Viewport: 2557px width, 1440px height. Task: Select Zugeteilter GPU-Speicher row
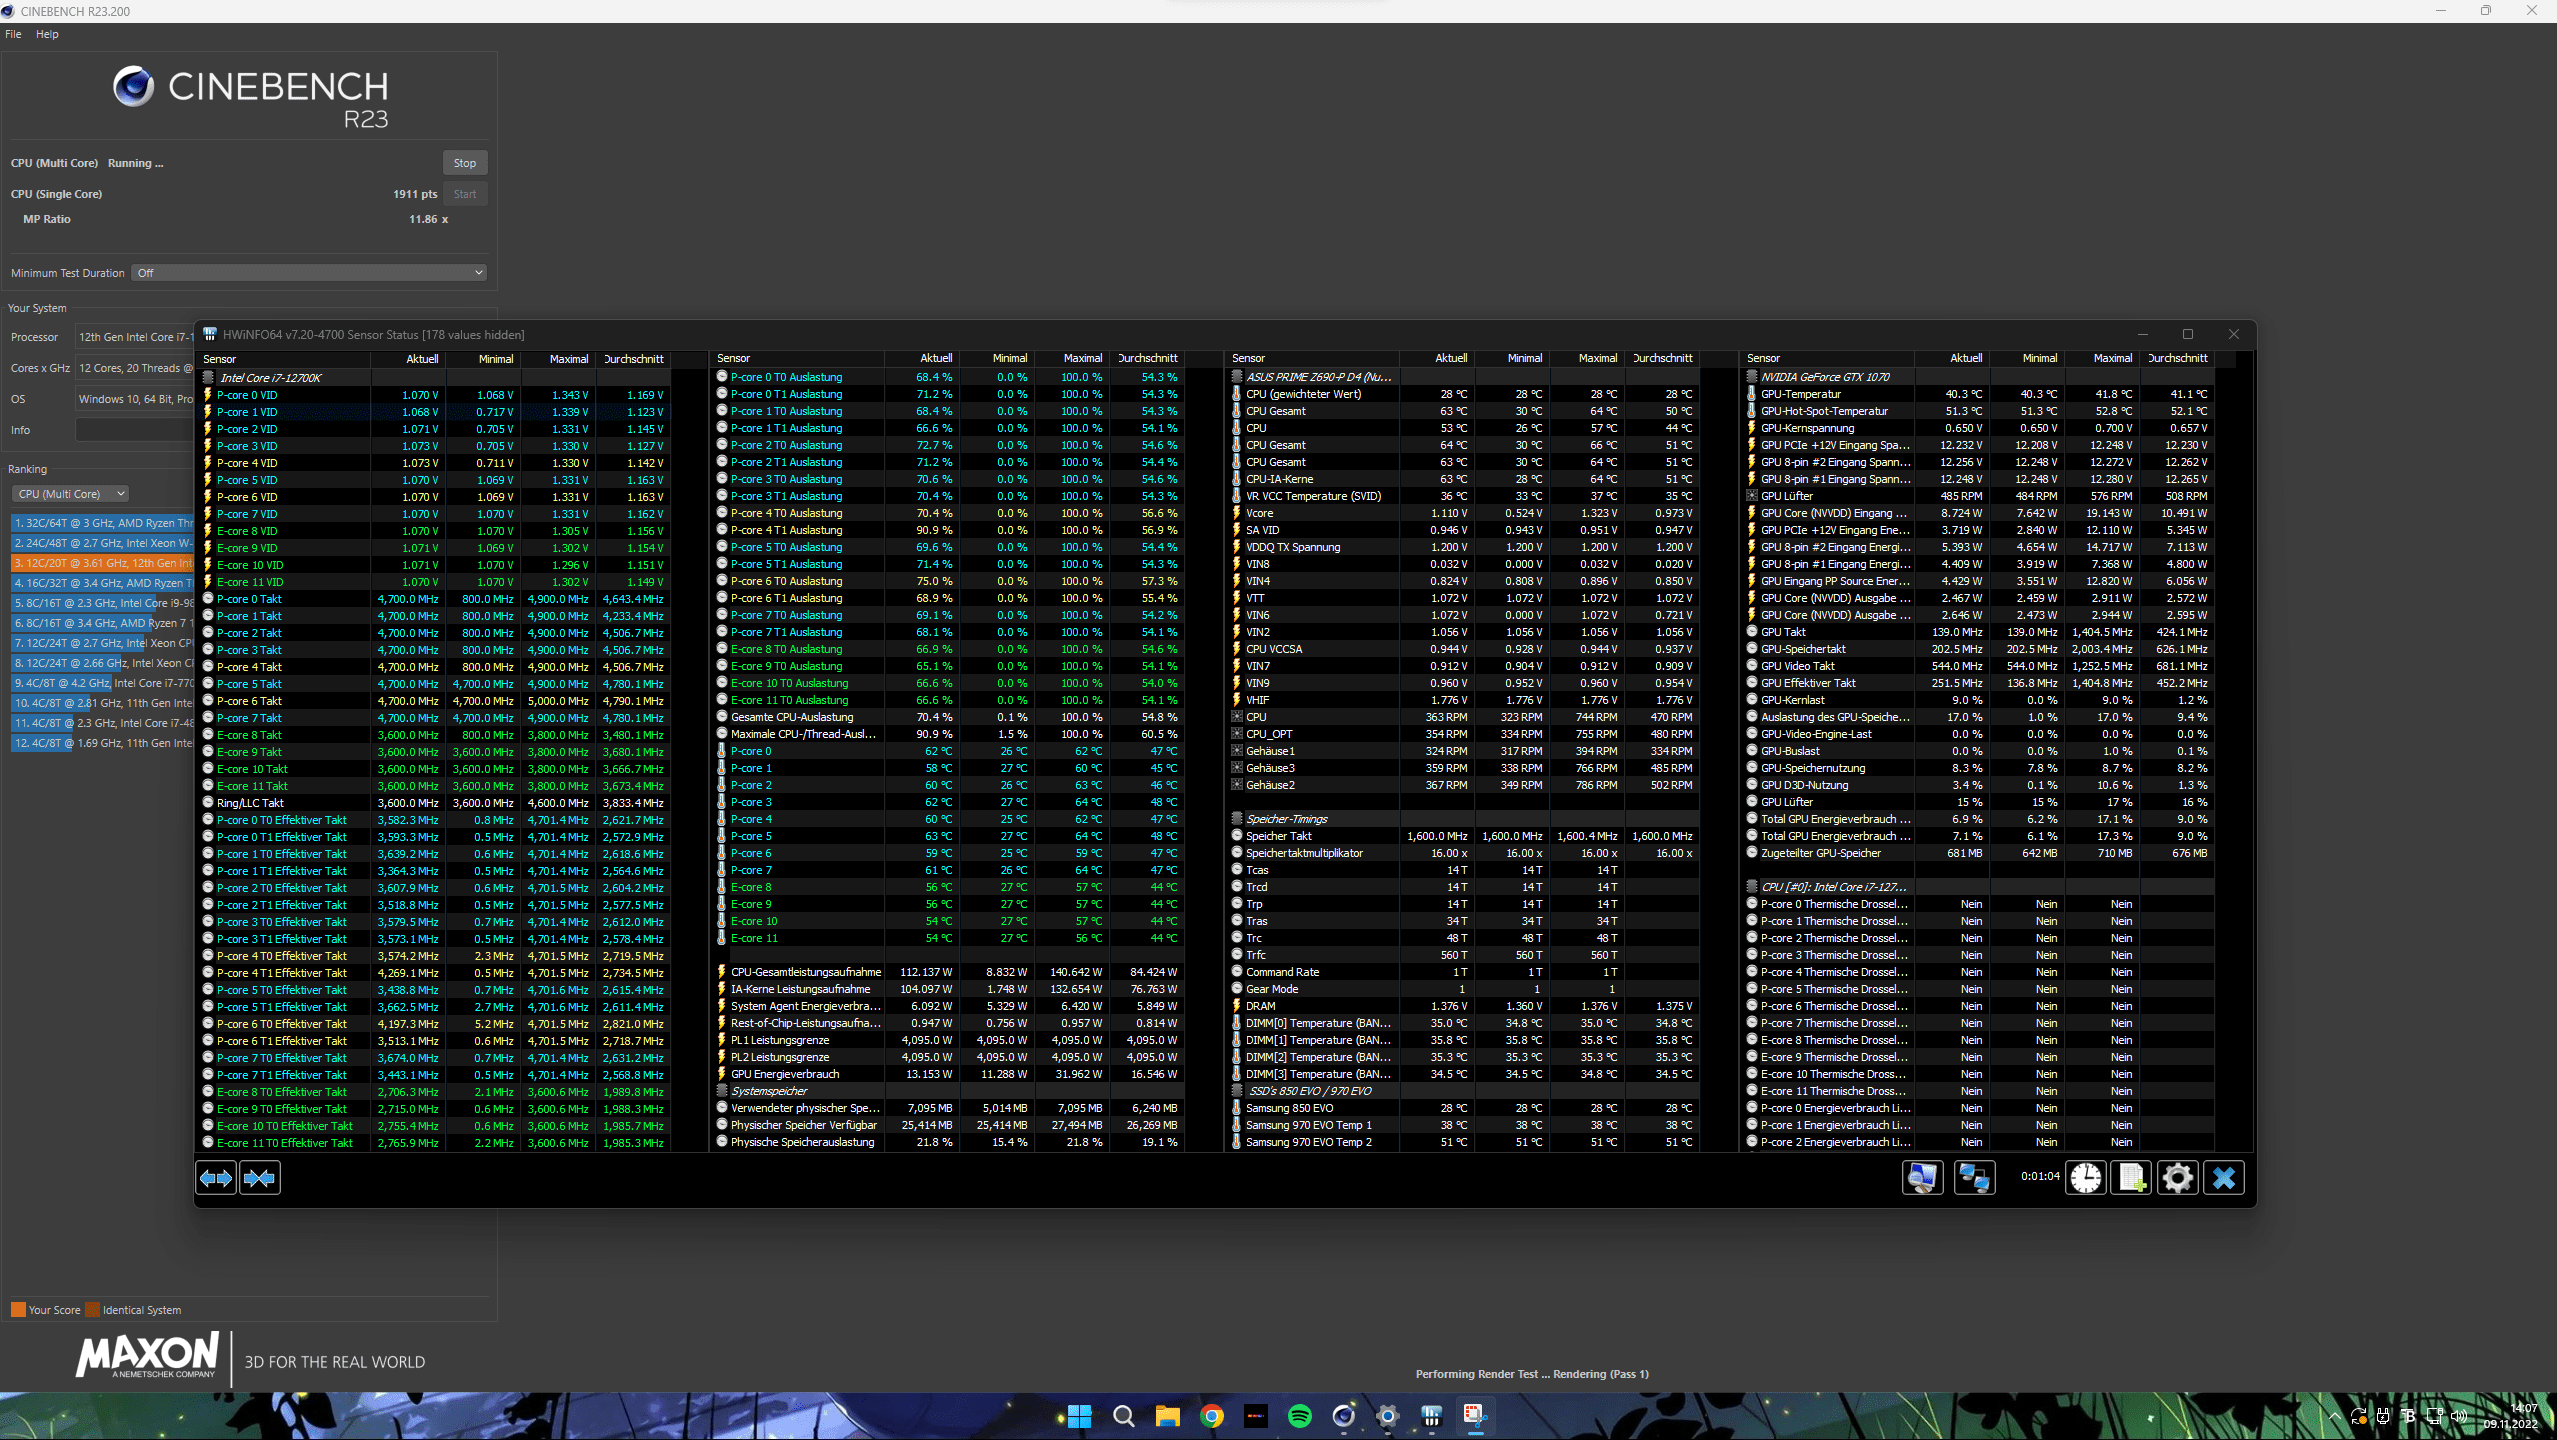point(1979,853)
